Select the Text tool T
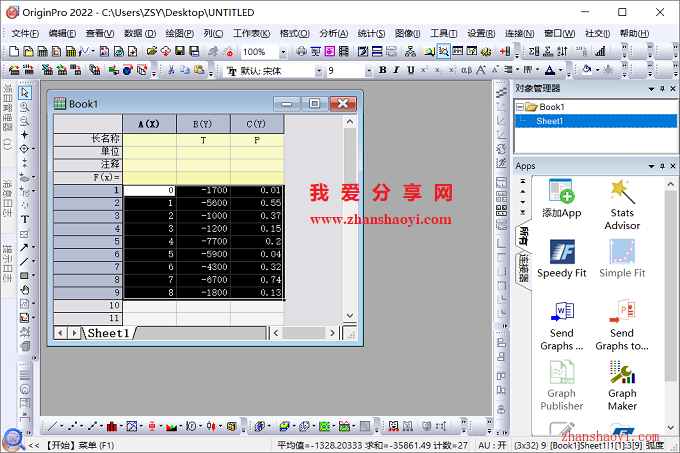The image size is (680, 453). pyautogui.click(x=25, y=219)
